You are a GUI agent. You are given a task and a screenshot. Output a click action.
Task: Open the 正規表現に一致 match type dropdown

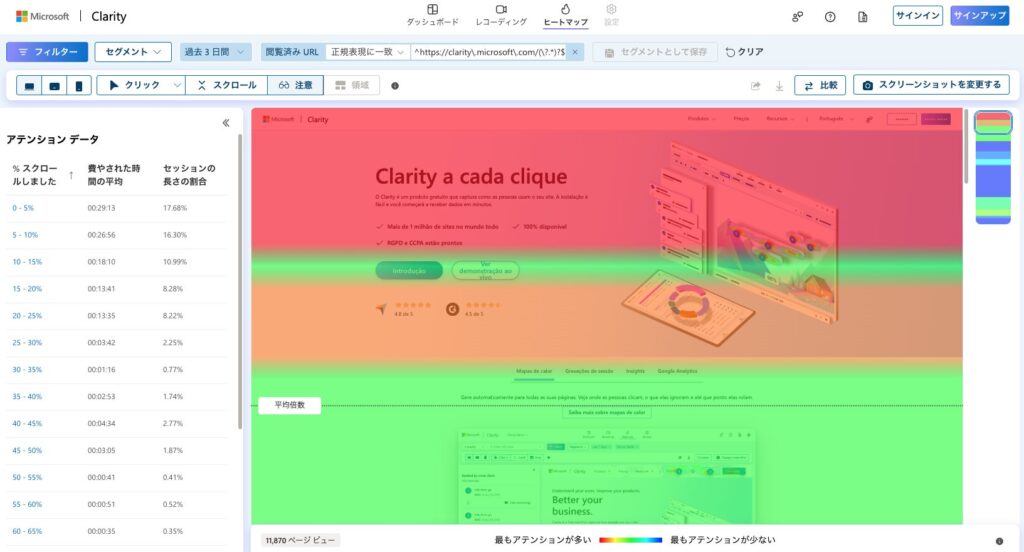coord(368,52)
